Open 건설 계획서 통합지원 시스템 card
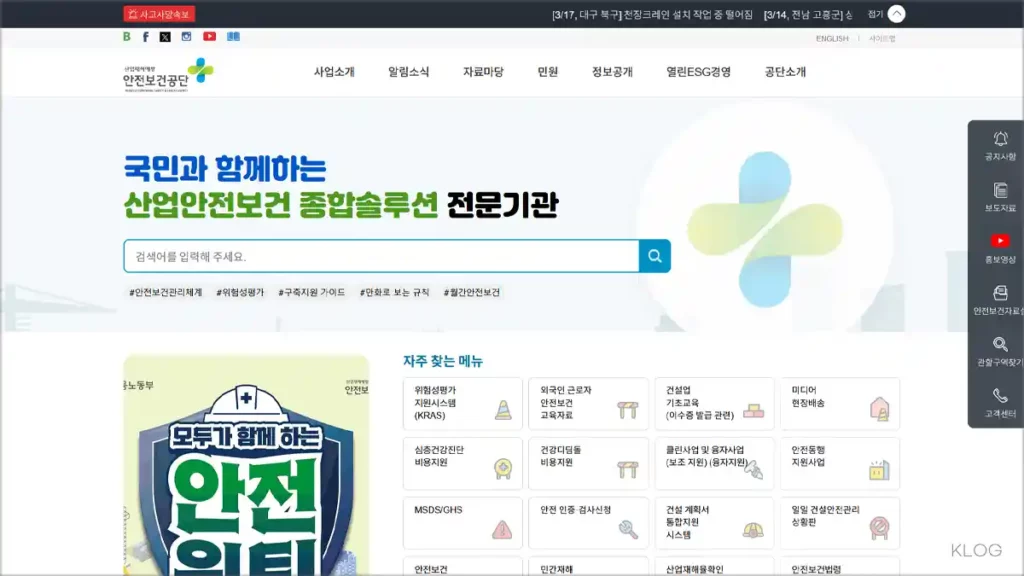The width and height of the screenshot is (1024, 576). click(714, 523)
